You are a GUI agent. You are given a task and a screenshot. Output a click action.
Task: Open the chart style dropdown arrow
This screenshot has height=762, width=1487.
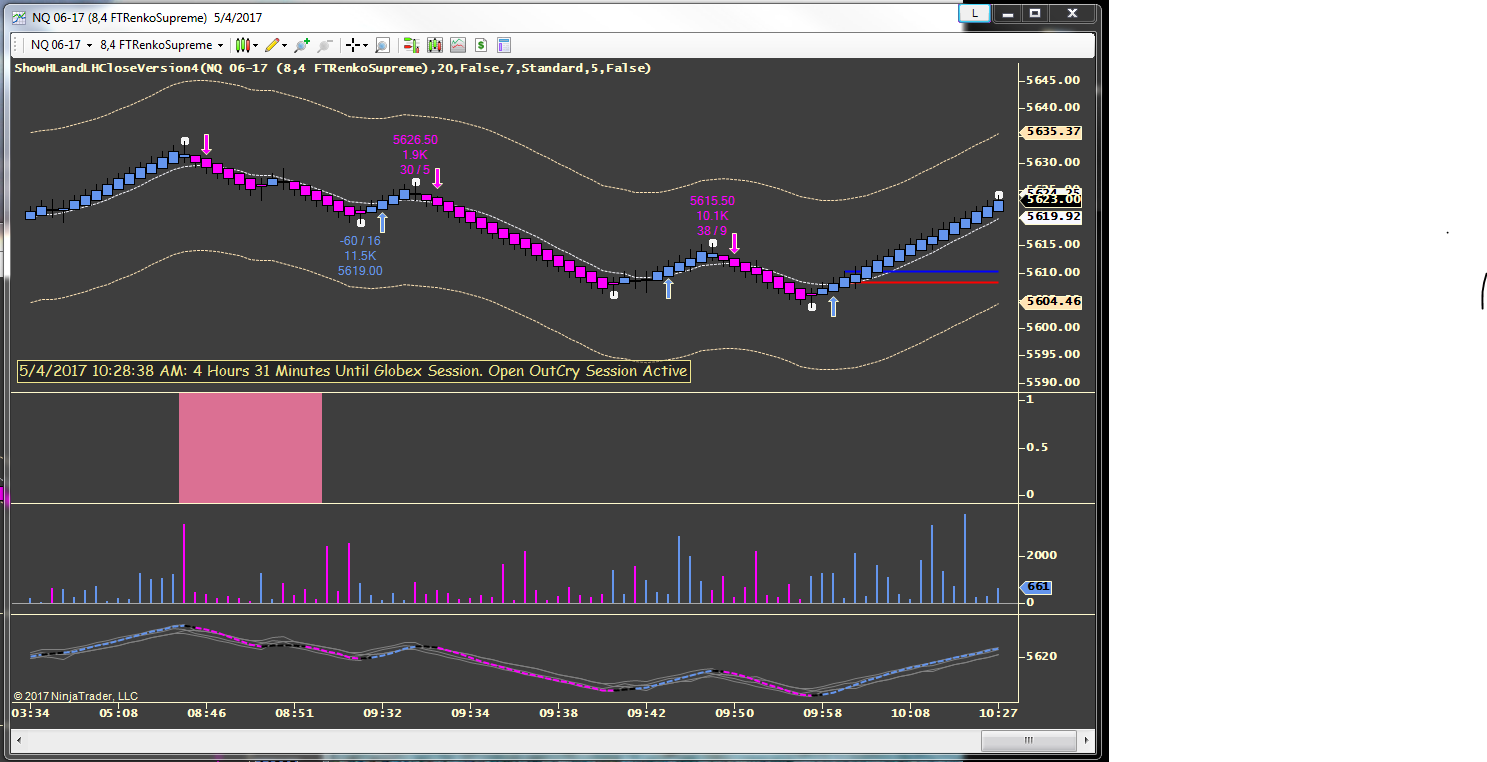(x=256, y=45)
